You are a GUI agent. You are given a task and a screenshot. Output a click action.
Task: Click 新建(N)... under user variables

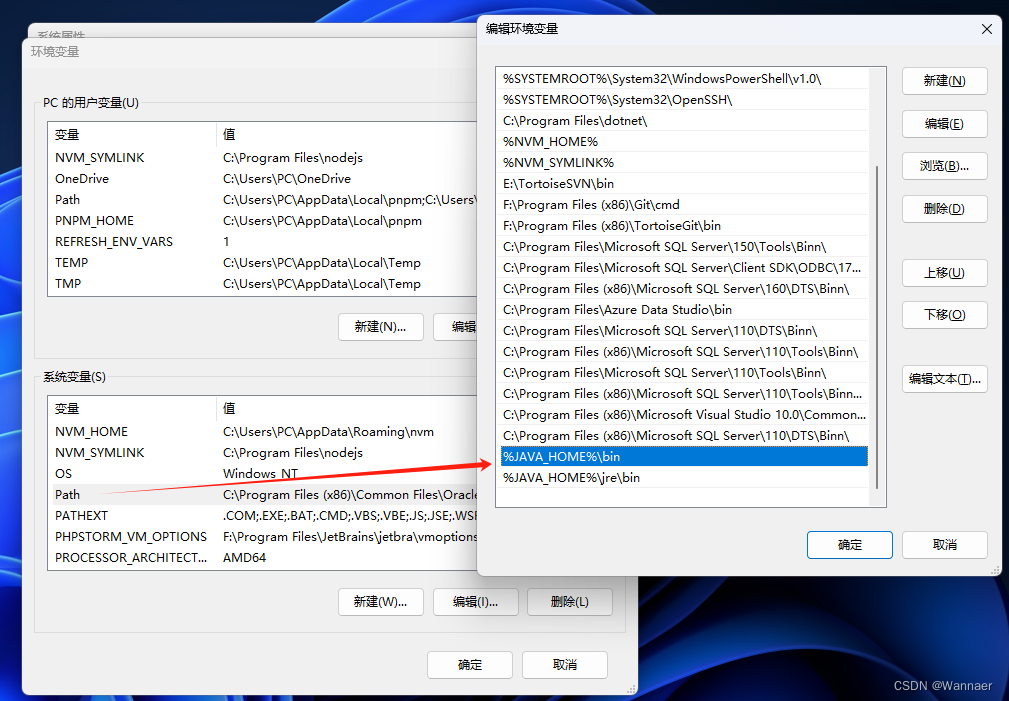[x=380, y=327]
